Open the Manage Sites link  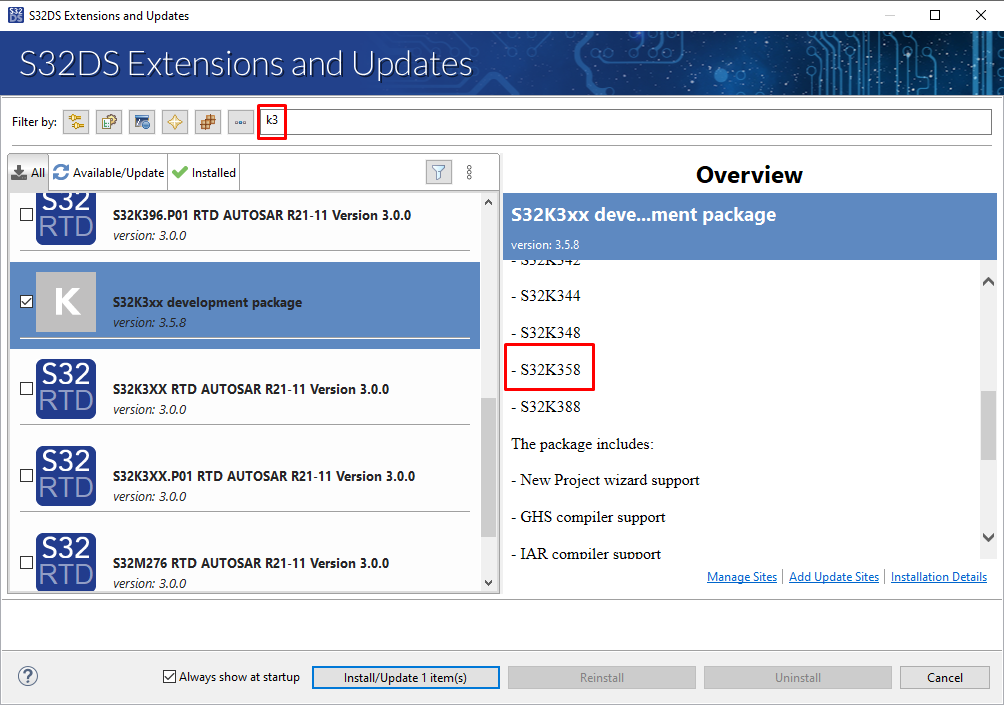coord(741,577)
